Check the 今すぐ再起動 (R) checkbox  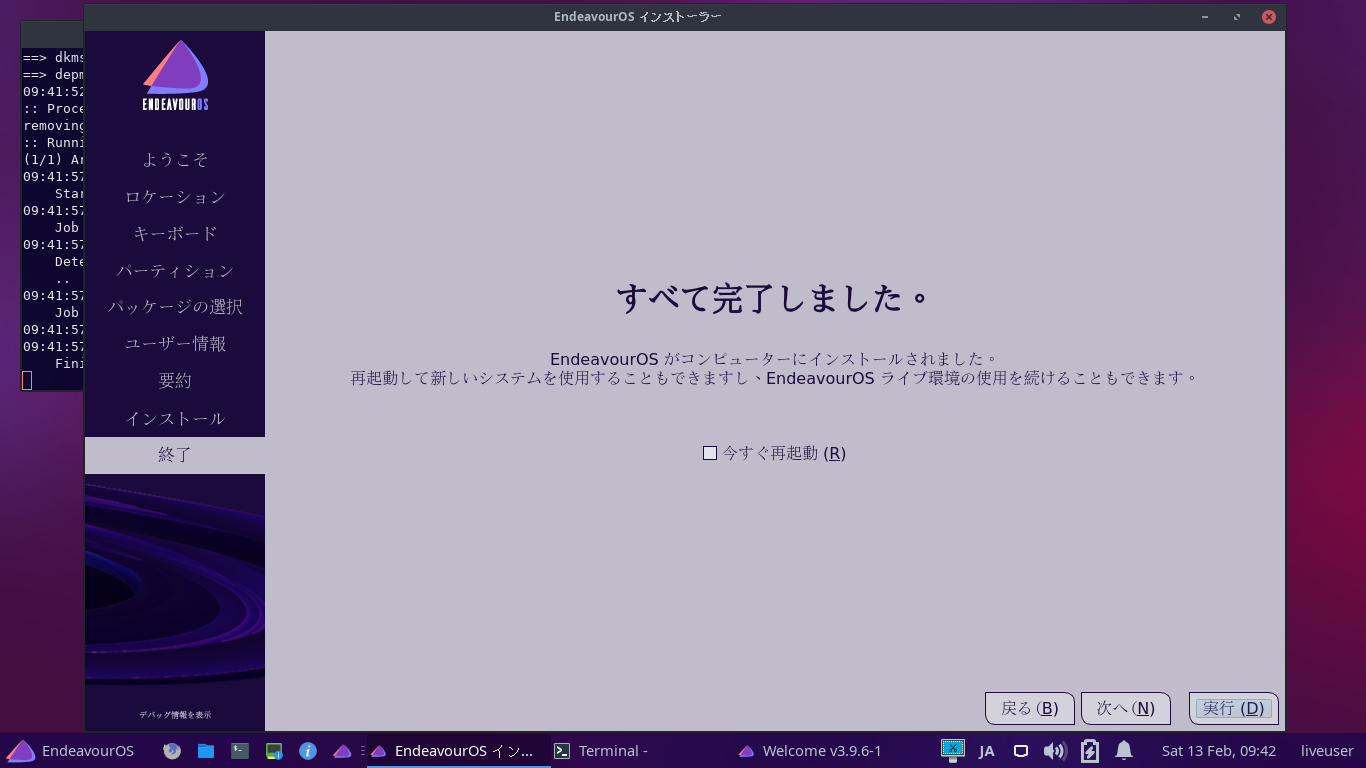pos(710,453)
